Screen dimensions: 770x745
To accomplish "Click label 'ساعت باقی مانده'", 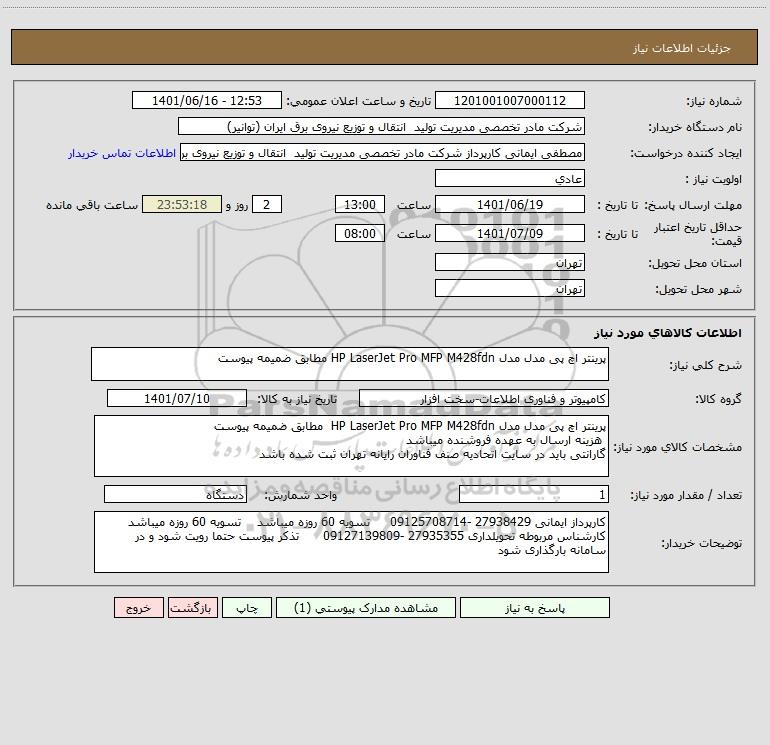I will [x=92, y=205].
